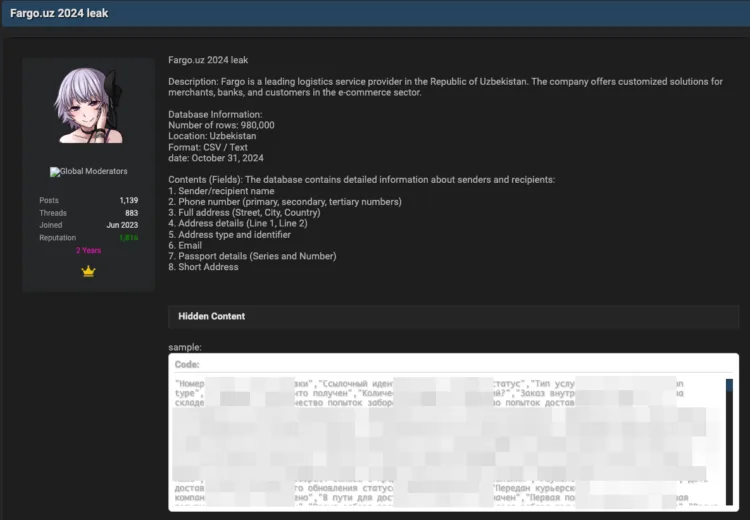Click the Database Information: heading
This screenshot has width=750, height=520.
(x=215, y=114)
